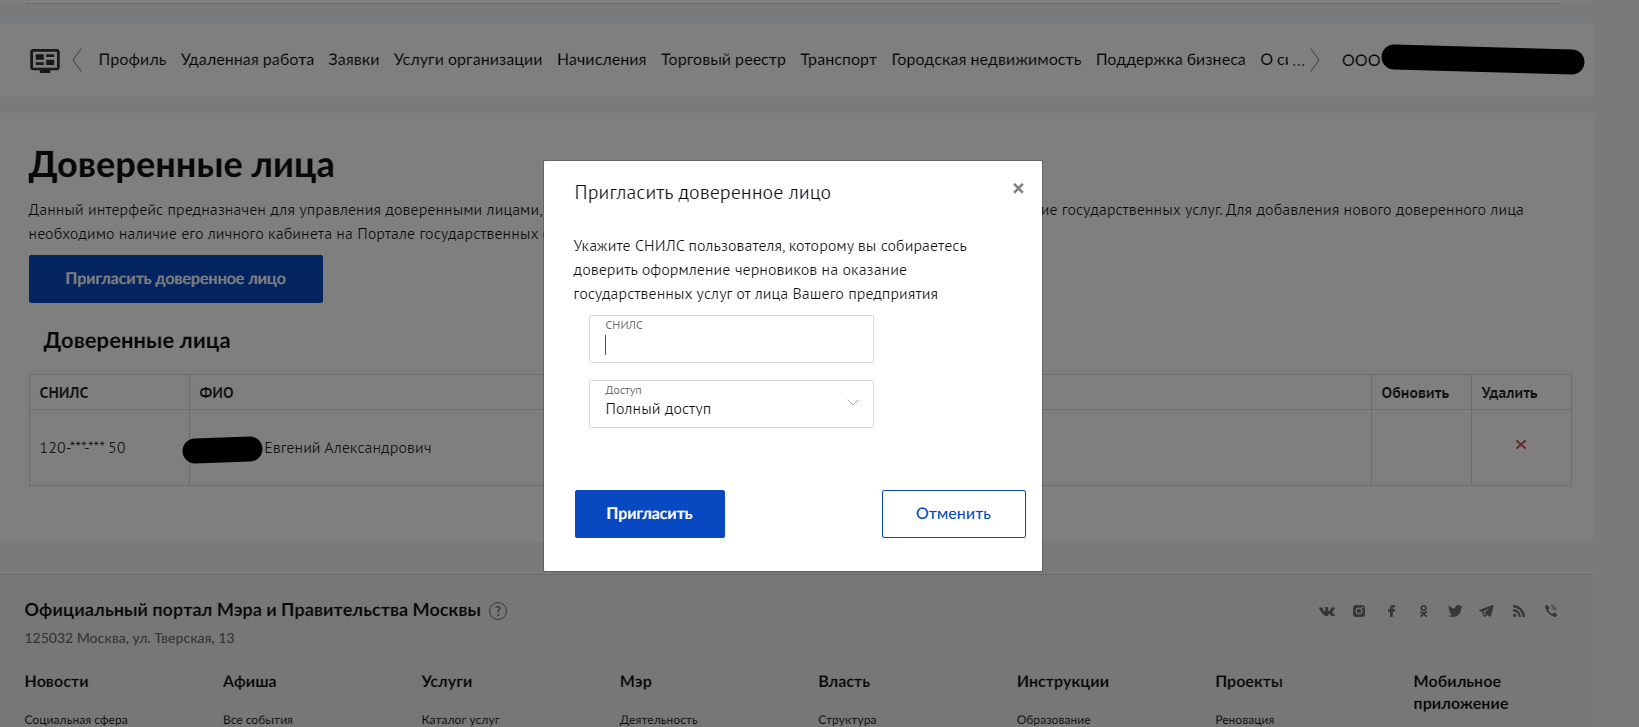Delete Евгений Александрович with the red cross
The width and height of the screenshot is (1639, 727).
1521,445
